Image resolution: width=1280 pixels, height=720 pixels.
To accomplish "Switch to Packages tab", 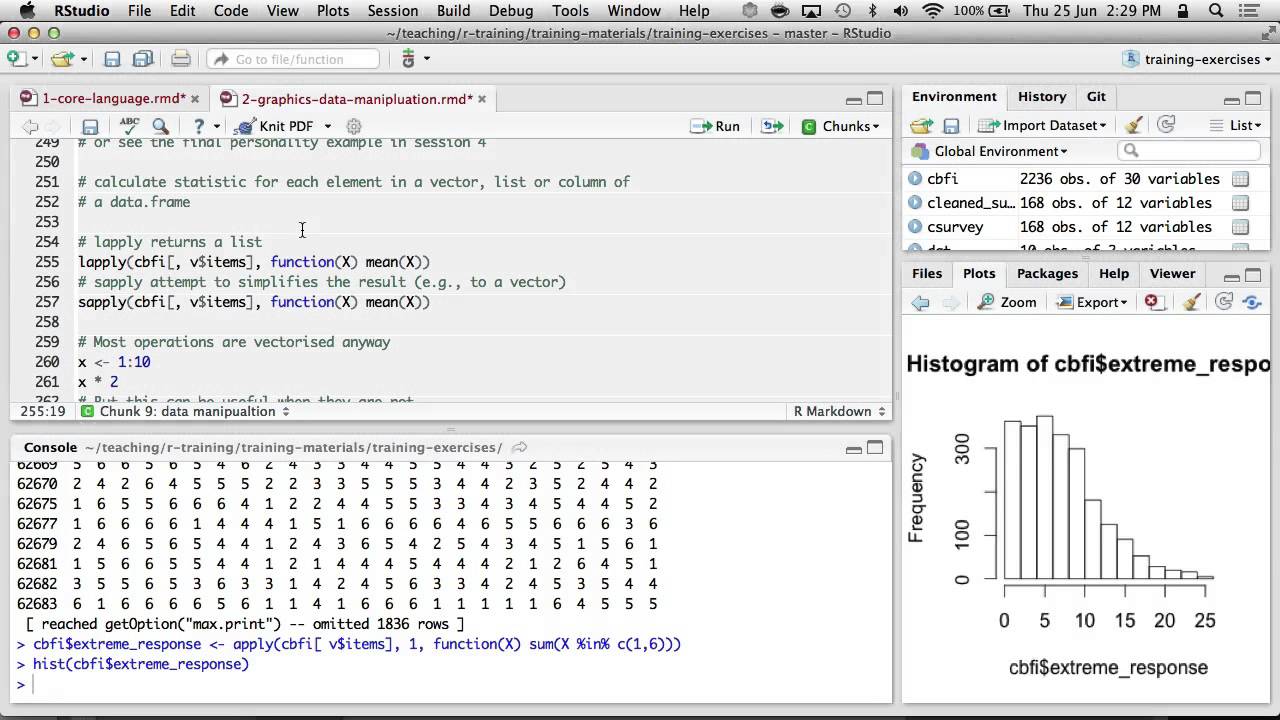I will [1047, 274].
